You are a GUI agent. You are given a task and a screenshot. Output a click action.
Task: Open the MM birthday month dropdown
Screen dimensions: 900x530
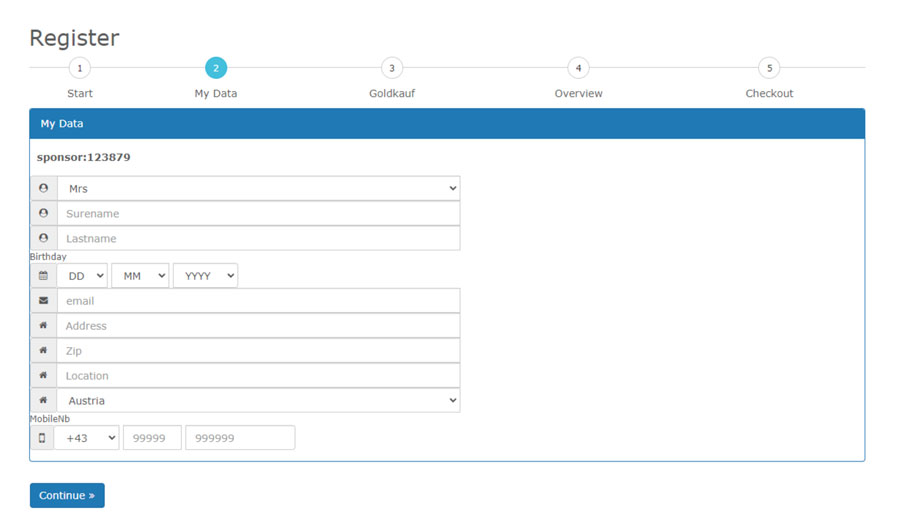click(x=140, y=276)
